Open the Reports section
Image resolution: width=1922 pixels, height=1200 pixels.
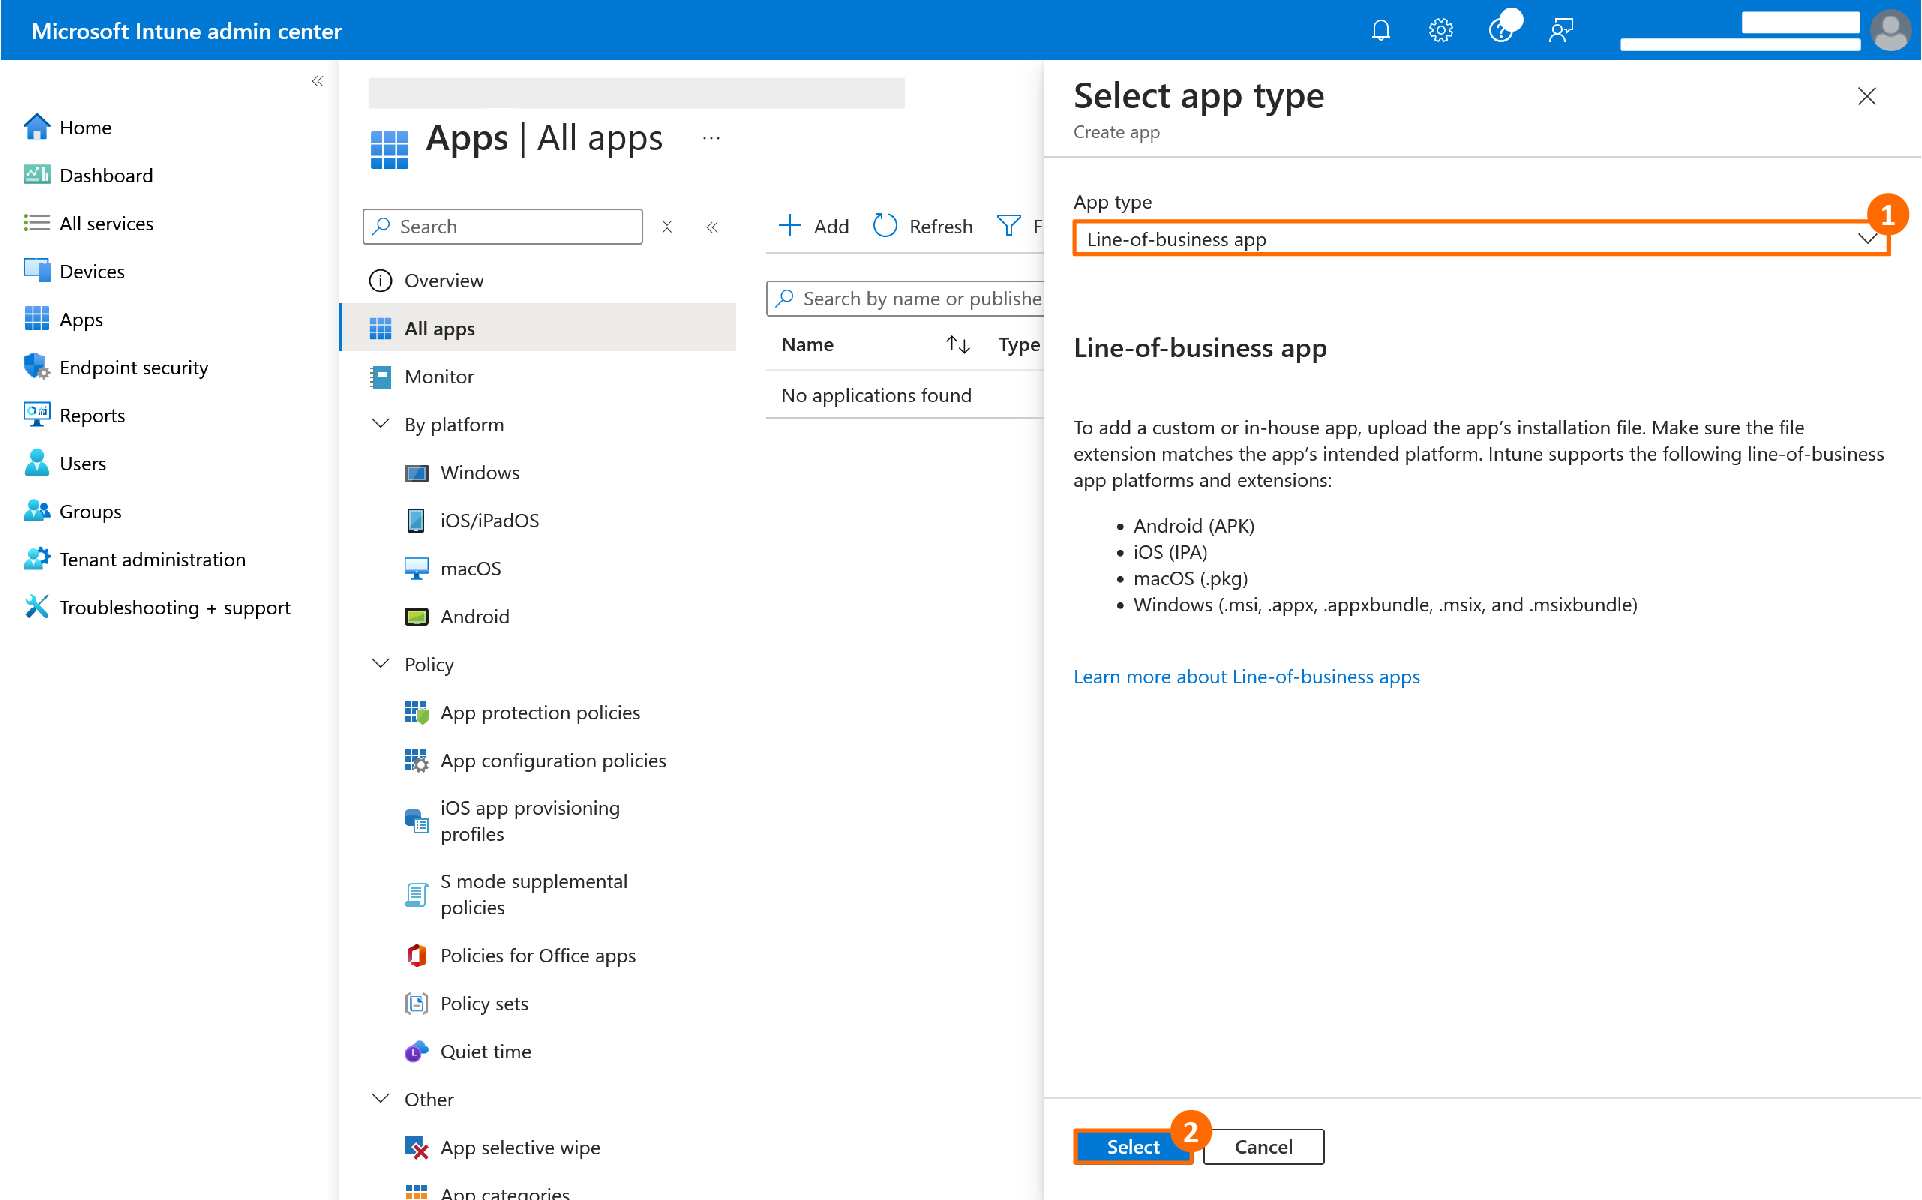click(92, 415)
